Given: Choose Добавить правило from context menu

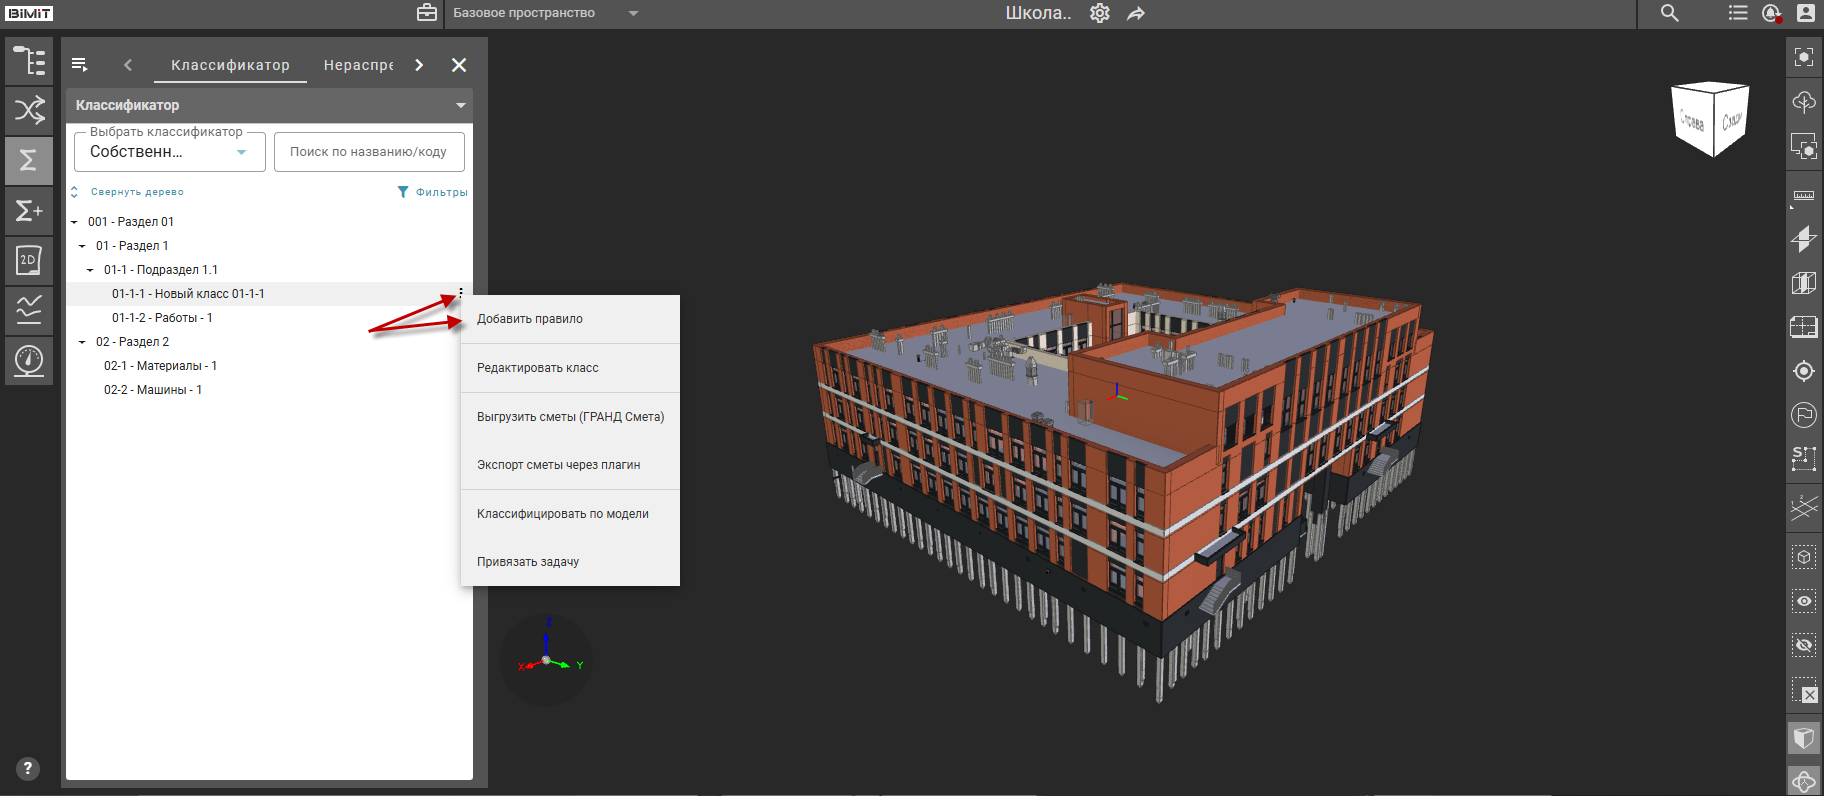Looking at the screenshot, I should pos(530,319).
